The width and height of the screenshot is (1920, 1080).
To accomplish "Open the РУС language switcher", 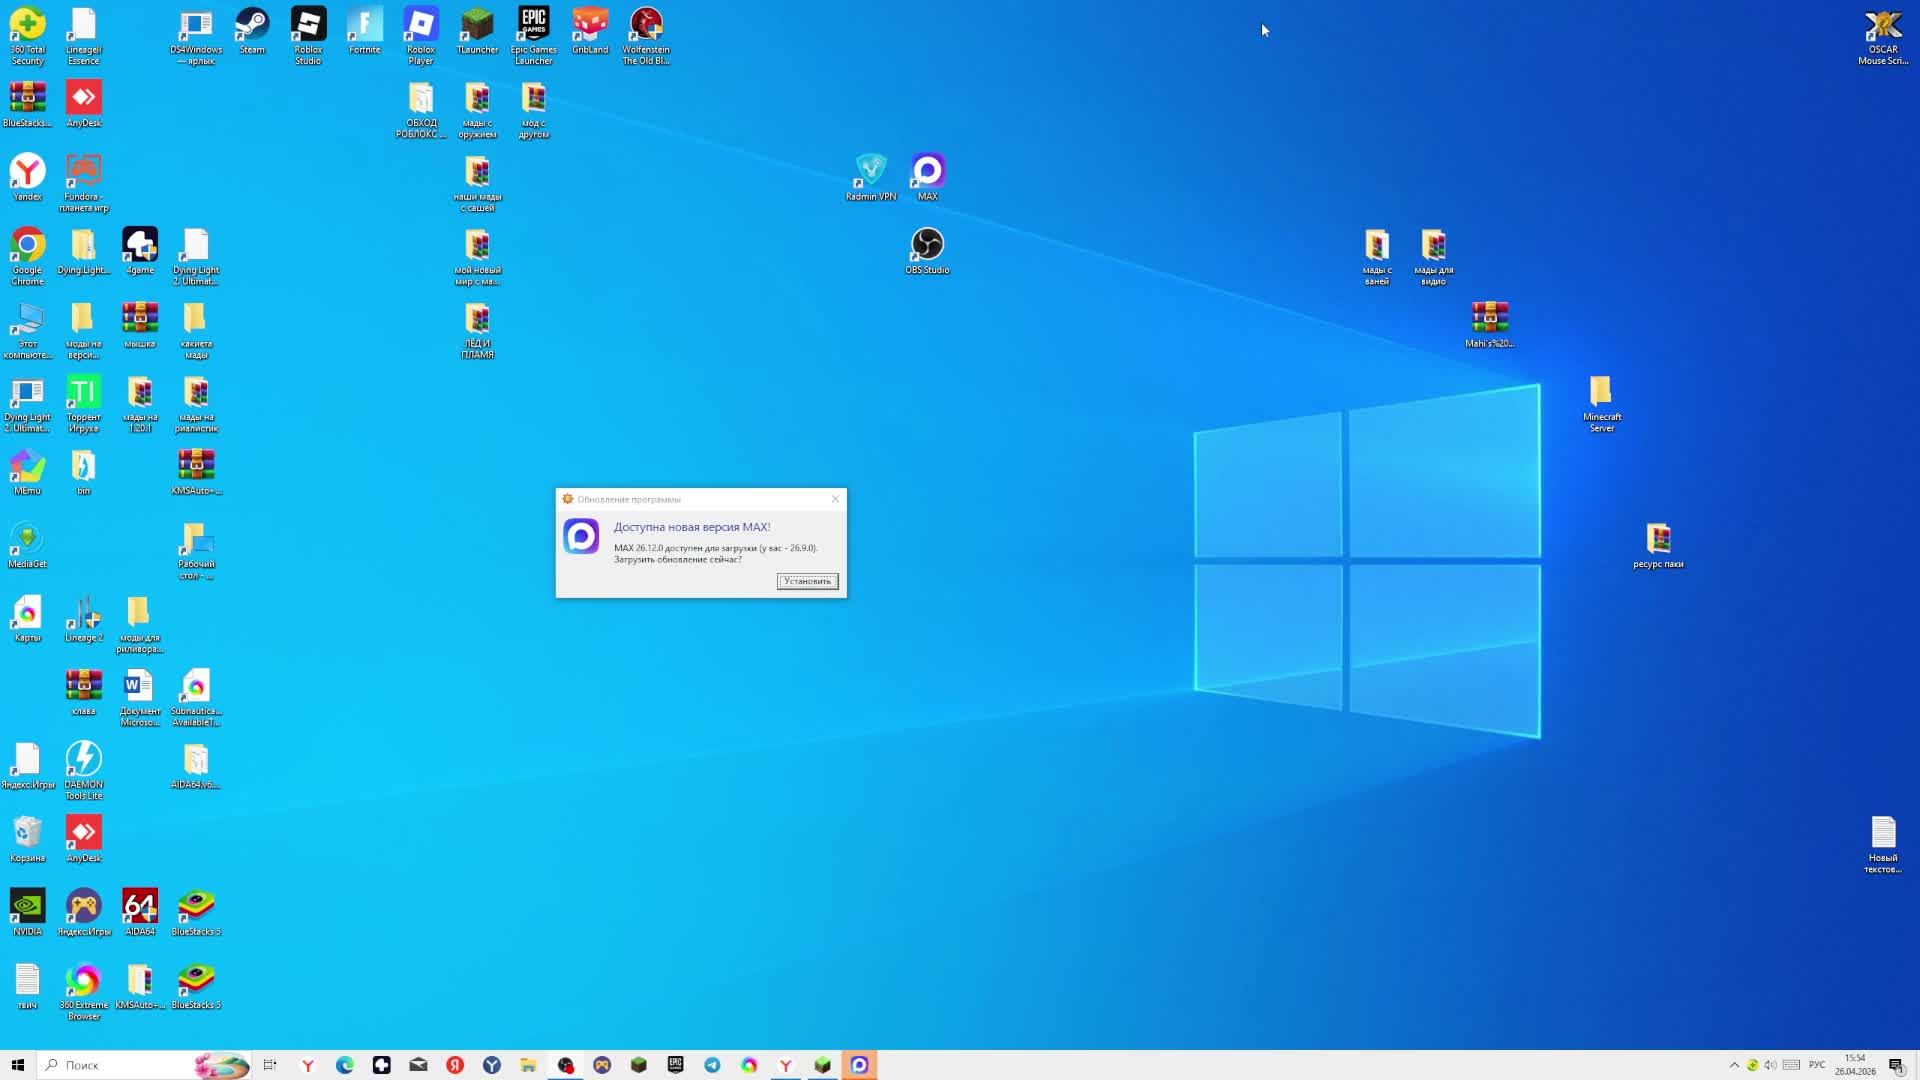I will click(x=1817, y=1065).
